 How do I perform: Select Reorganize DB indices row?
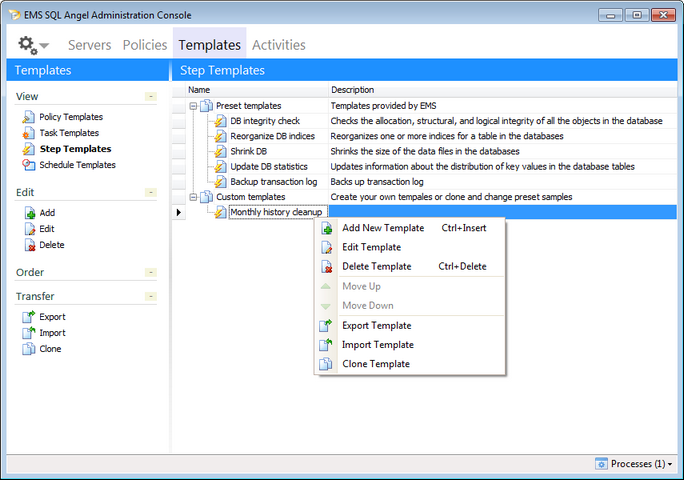coord(425,136)
